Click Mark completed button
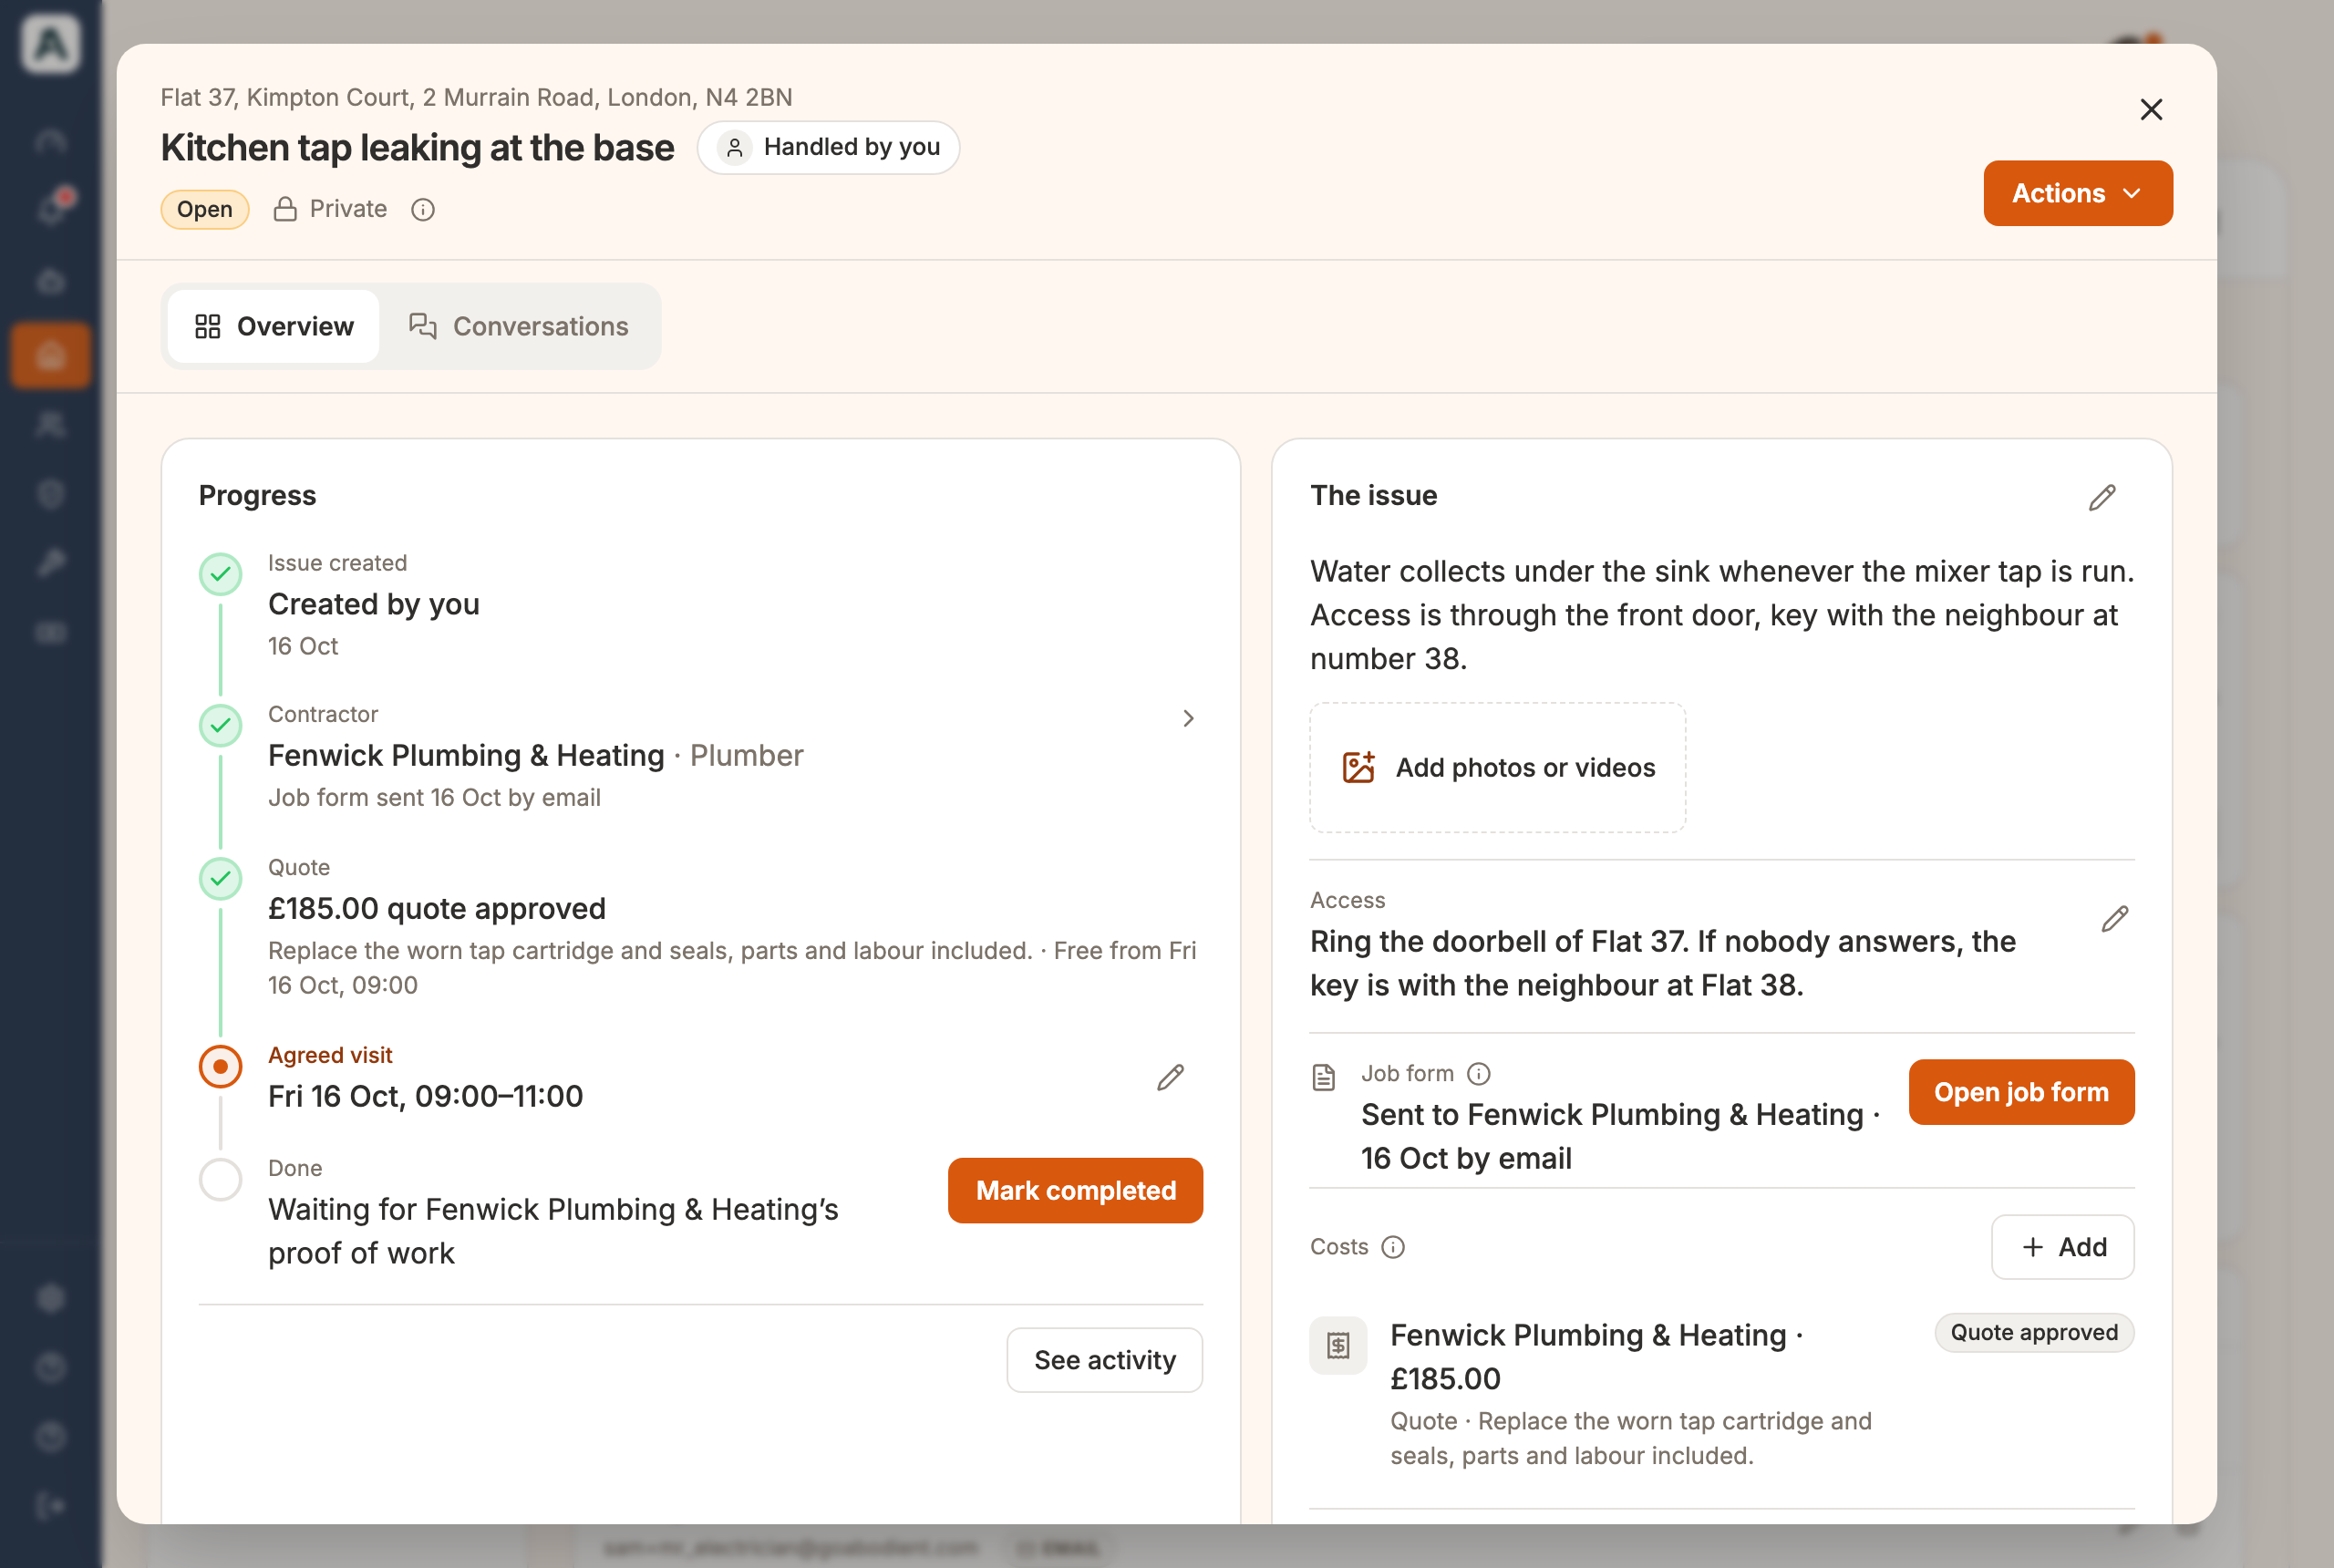 1075,1190
